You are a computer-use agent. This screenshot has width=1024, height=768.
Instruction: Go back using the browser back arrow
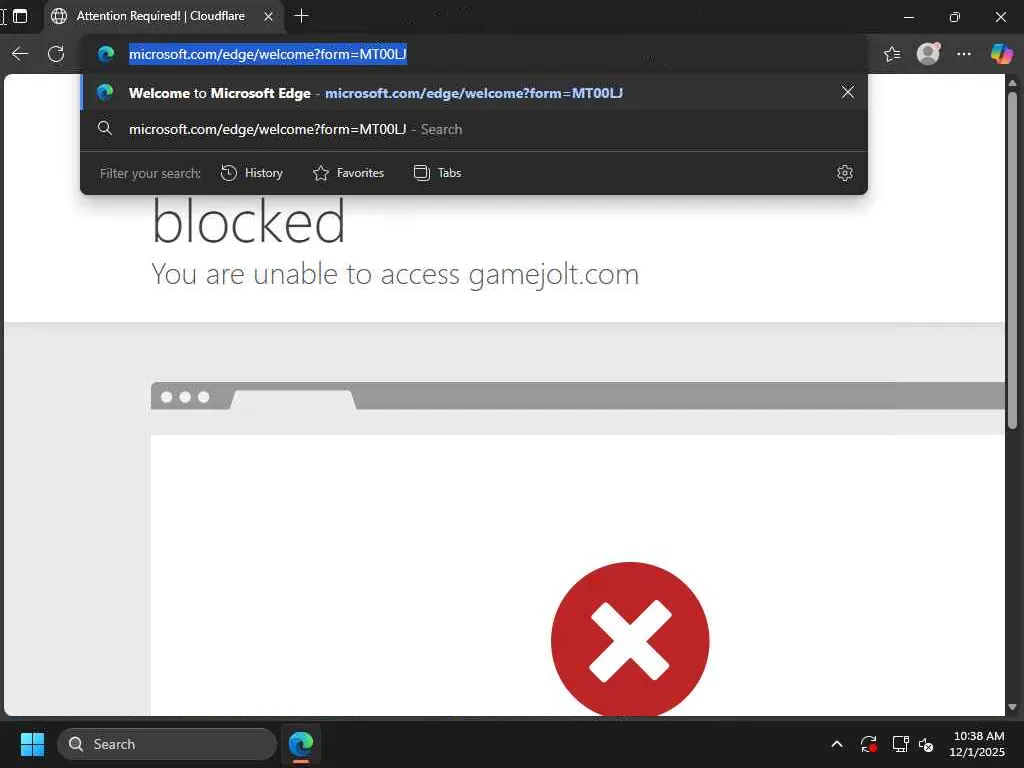pyautogui.click(x=20, y=54)
